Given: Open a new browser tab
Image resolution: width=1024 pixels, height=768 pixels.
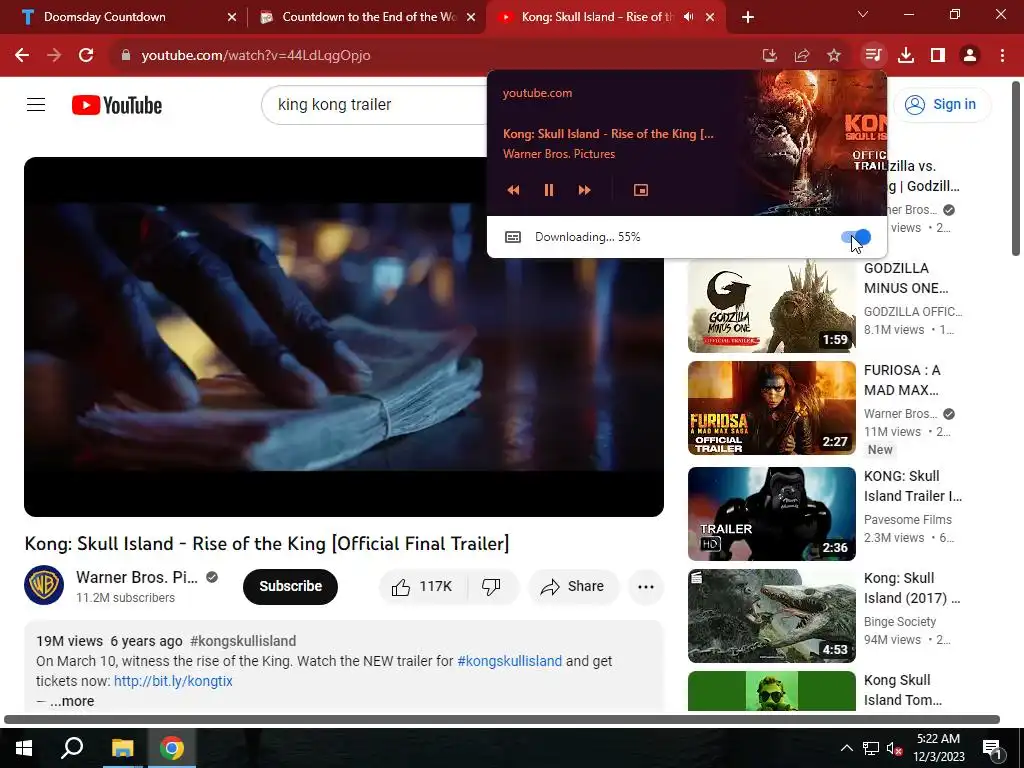Looking at the screenshot, I should 748,18.
